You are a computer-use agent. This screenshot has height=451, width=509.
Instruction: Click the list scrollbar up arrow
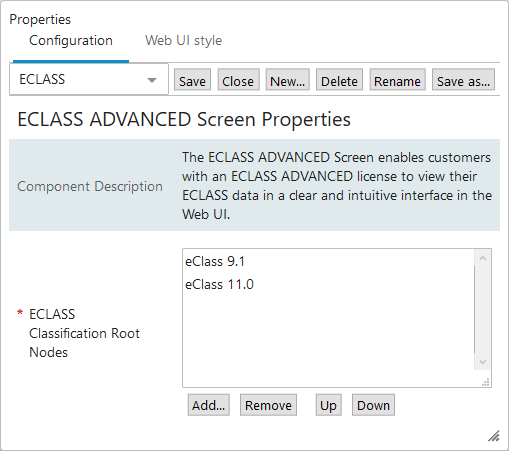(483, 258)
